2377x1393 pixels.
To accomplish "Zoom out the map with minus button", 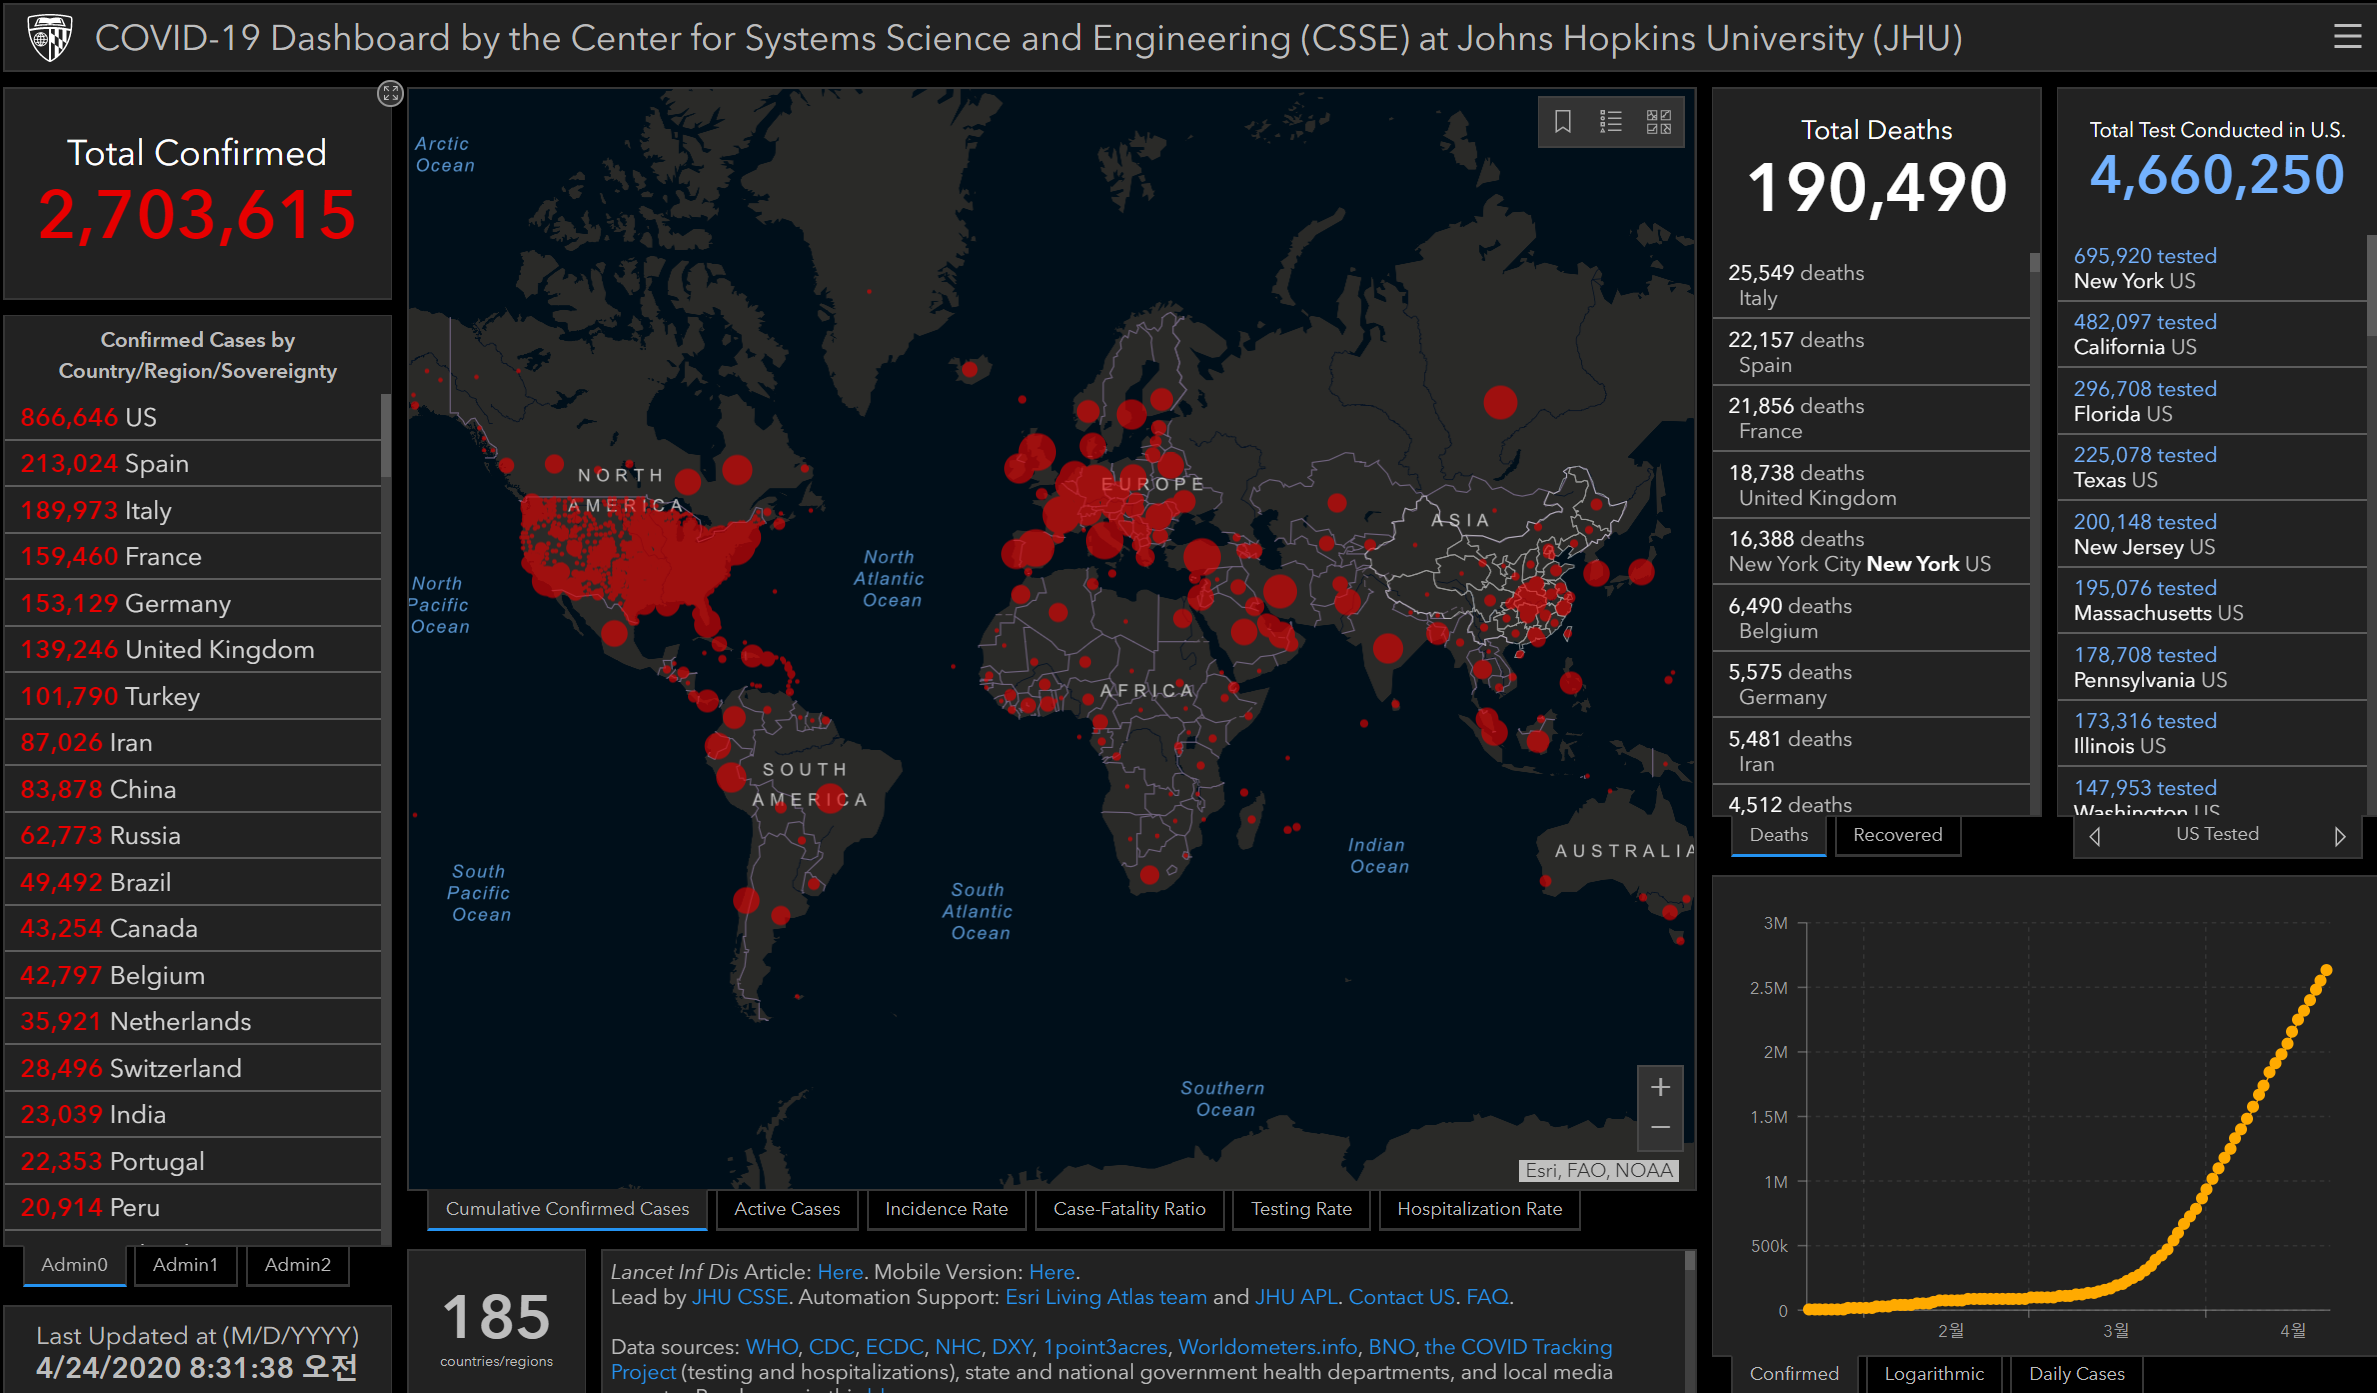I will (1660, 1128).
